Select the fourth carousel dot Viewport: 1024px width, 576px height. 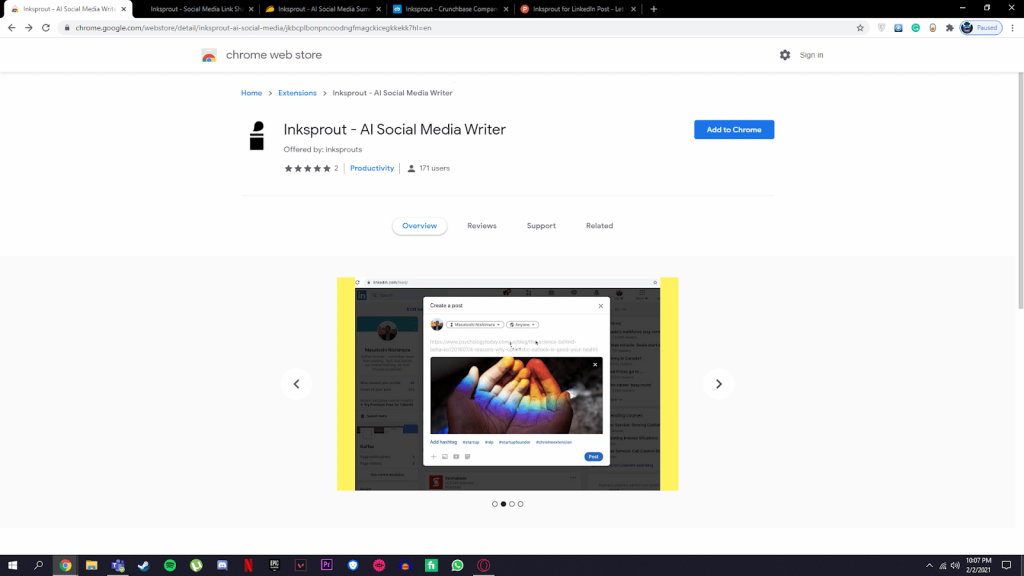point(520,504)
